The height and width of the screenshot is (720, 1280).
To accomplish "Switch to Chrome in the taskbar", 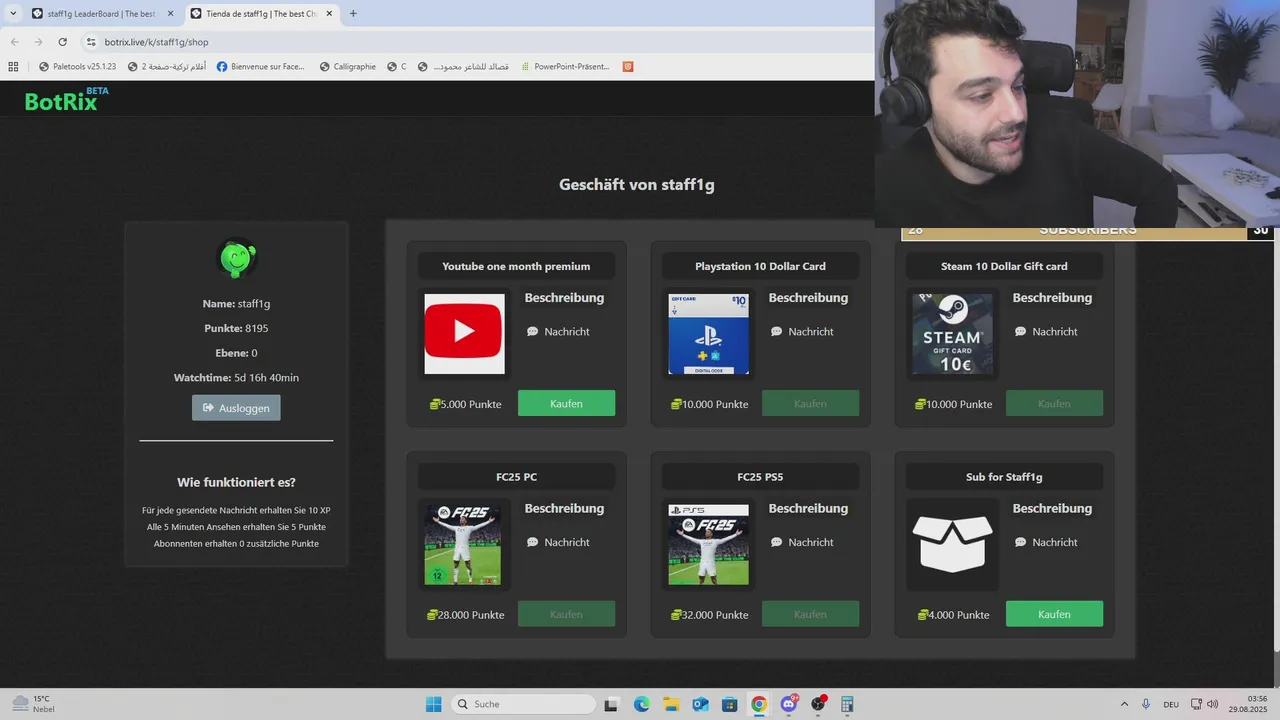I will (x=759, y=704).
